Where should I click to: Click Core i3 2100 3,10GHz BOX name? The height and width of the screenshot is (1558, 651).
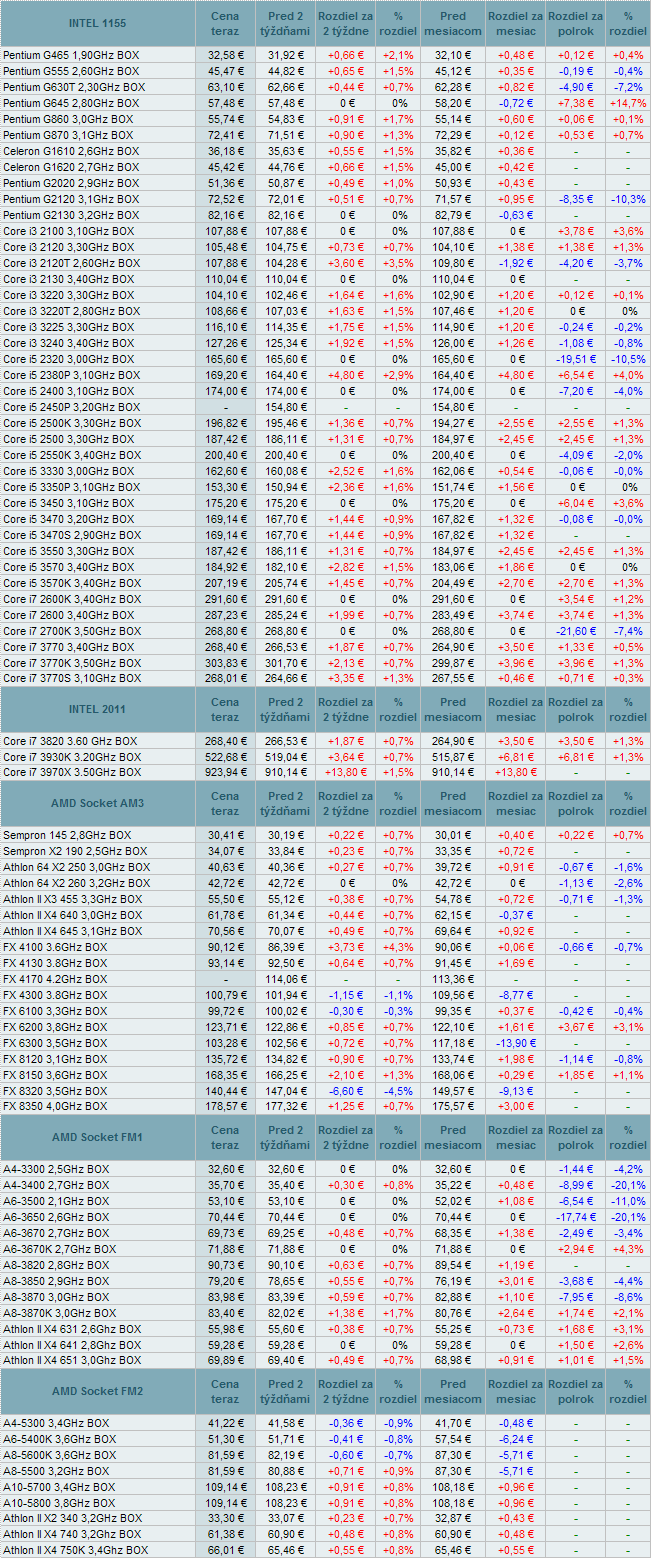[x=68, y=231]
